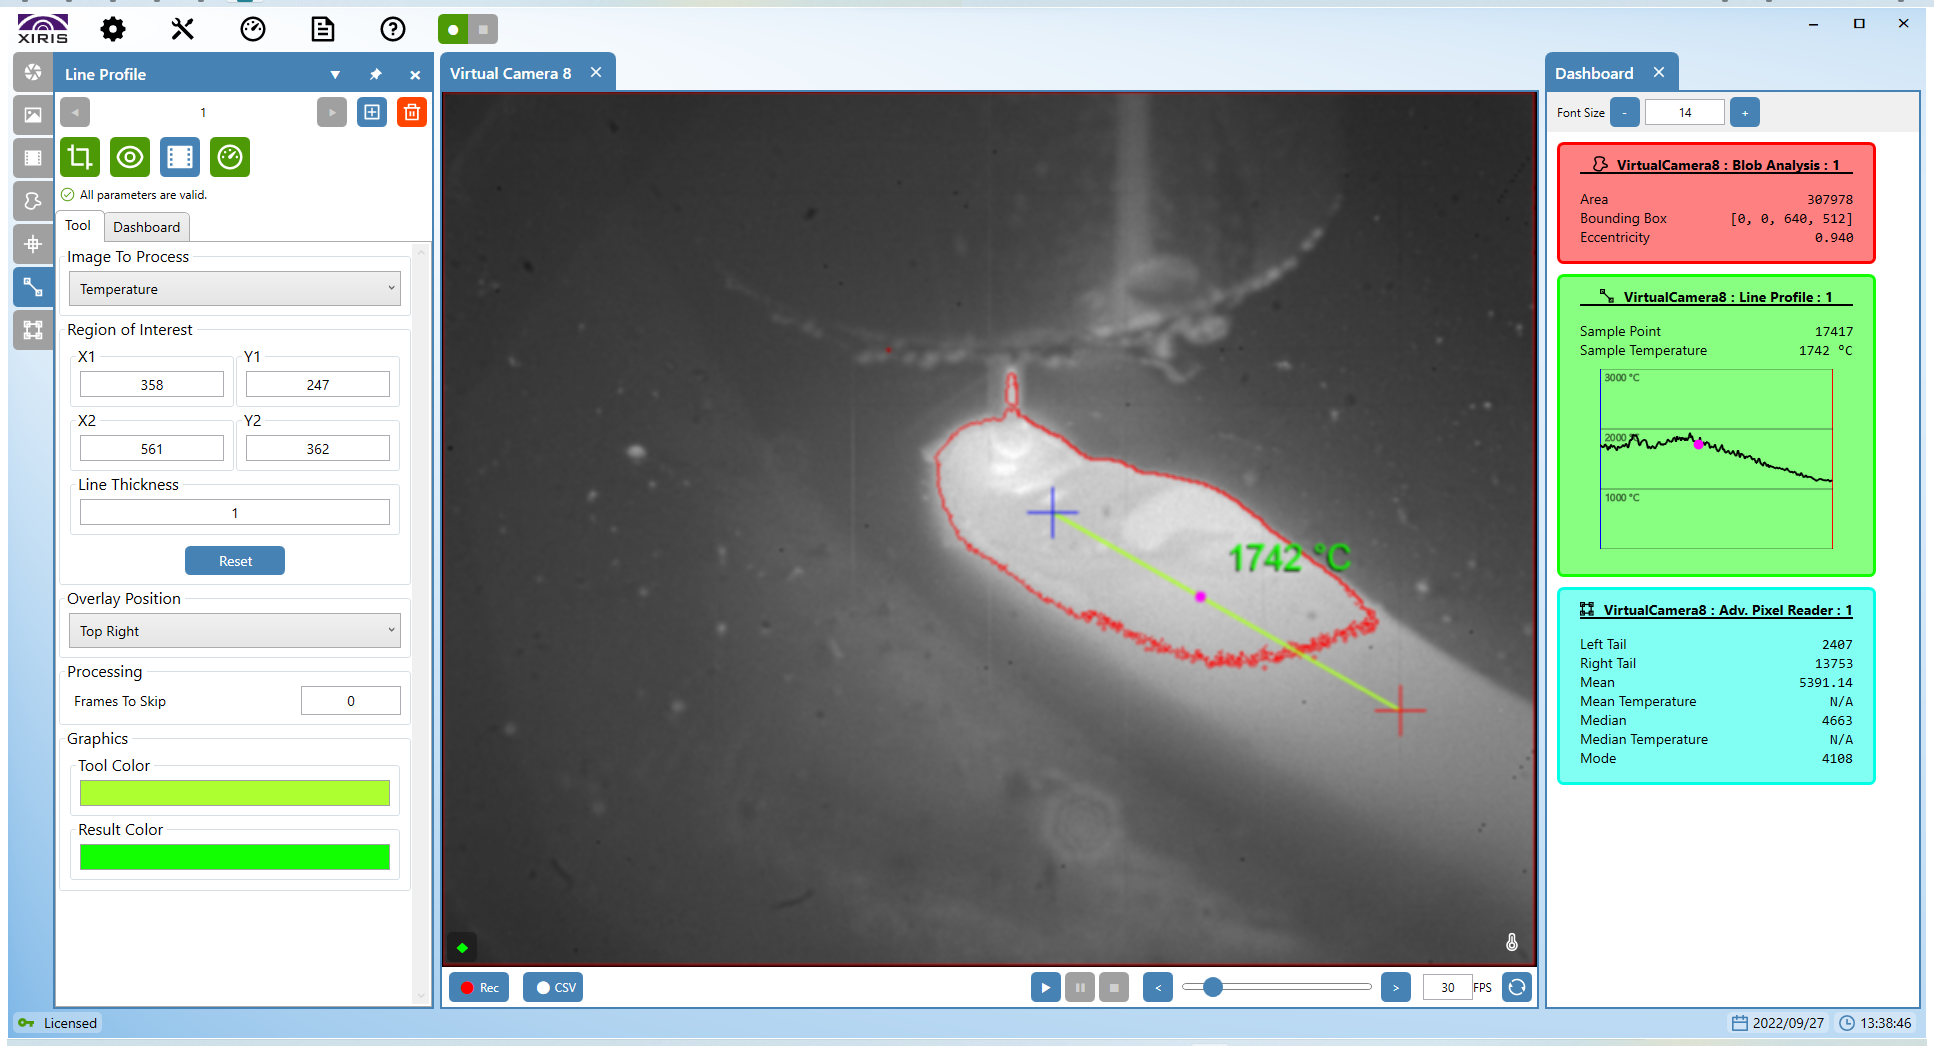
Task: Click the gauge icon in the Line Profile panel
Action: coord(230,157)
